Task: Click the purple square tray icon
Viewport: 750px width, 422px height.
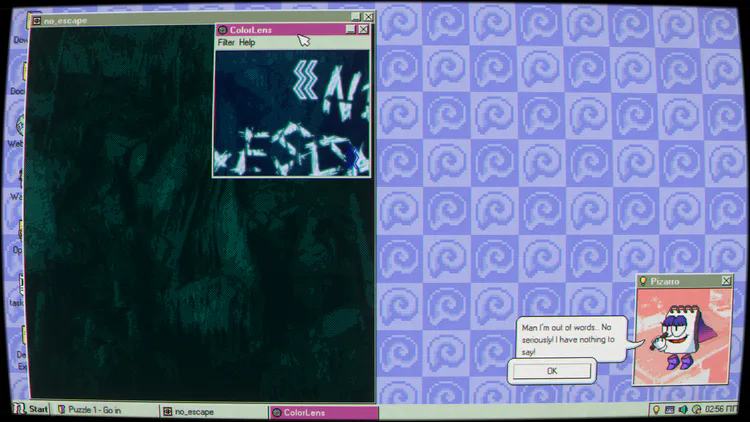Action: point(669,410)
